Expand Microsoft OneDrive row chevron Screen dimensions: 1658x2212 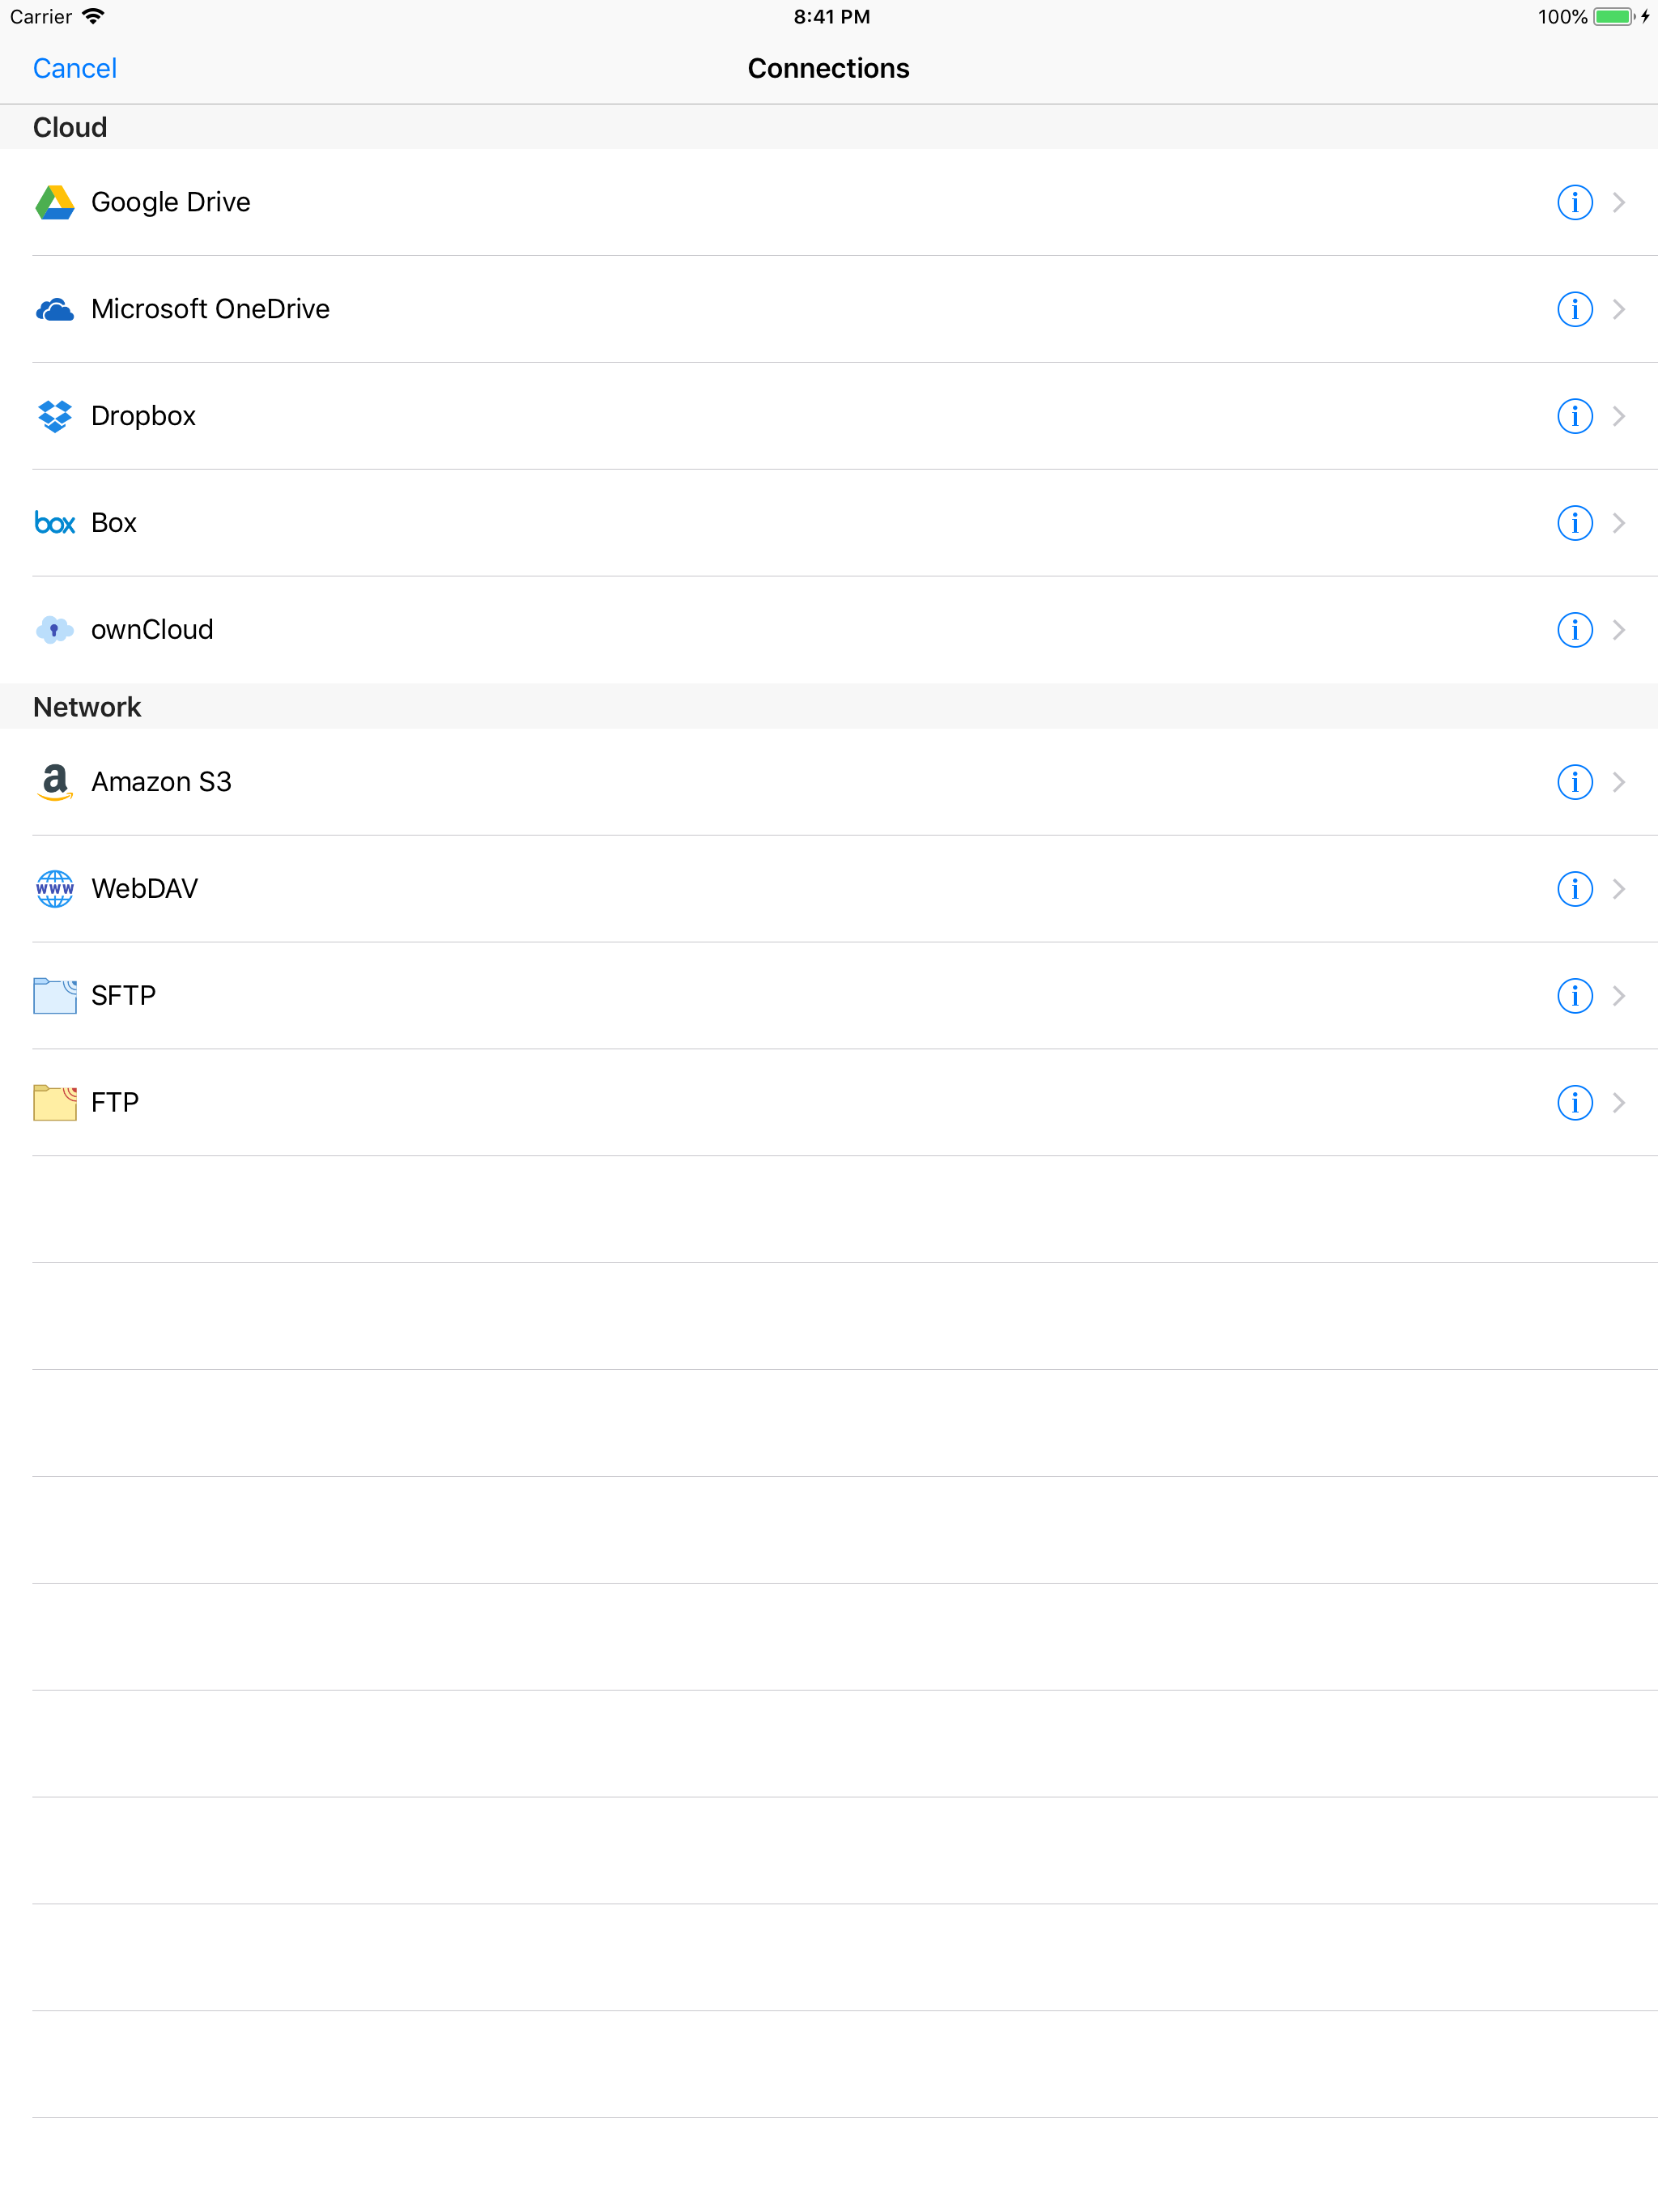tap(1619, 310)
